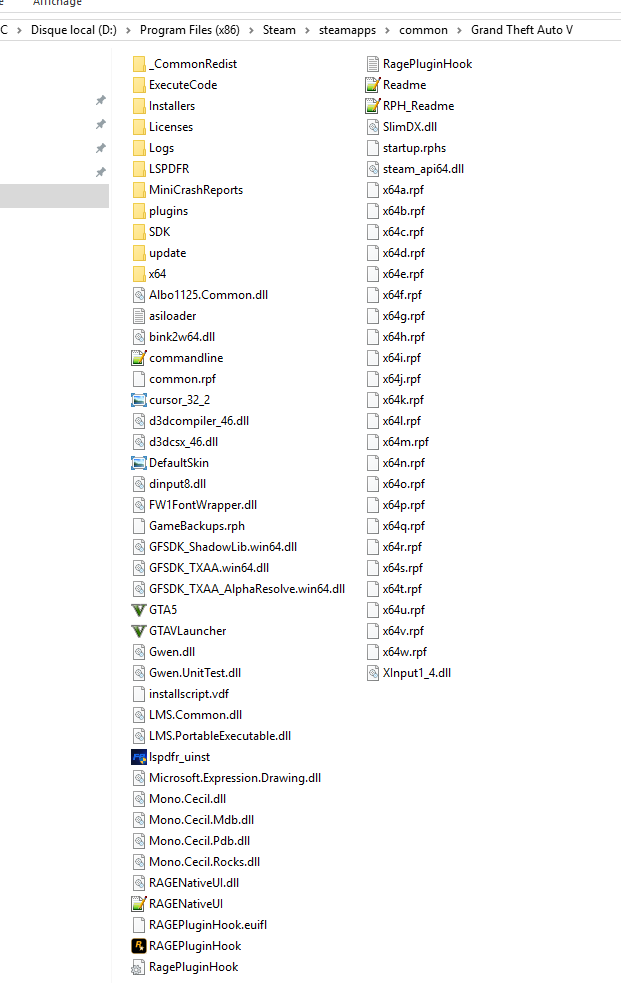The height and width of the screenshot is (999, 621).
Task: Select the SDK folder name
Action: point(159,232)
